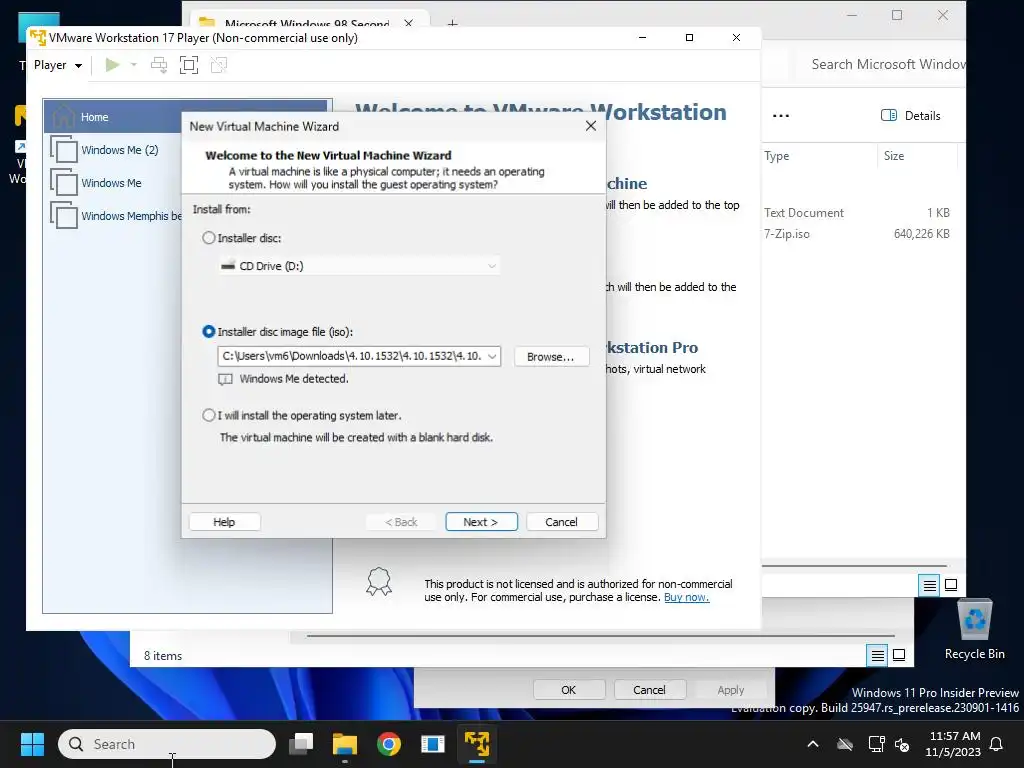Viewport: 1024px width, 768px height.
Task: Click the green Power On play icon
Action: click(x=112, y=65)
